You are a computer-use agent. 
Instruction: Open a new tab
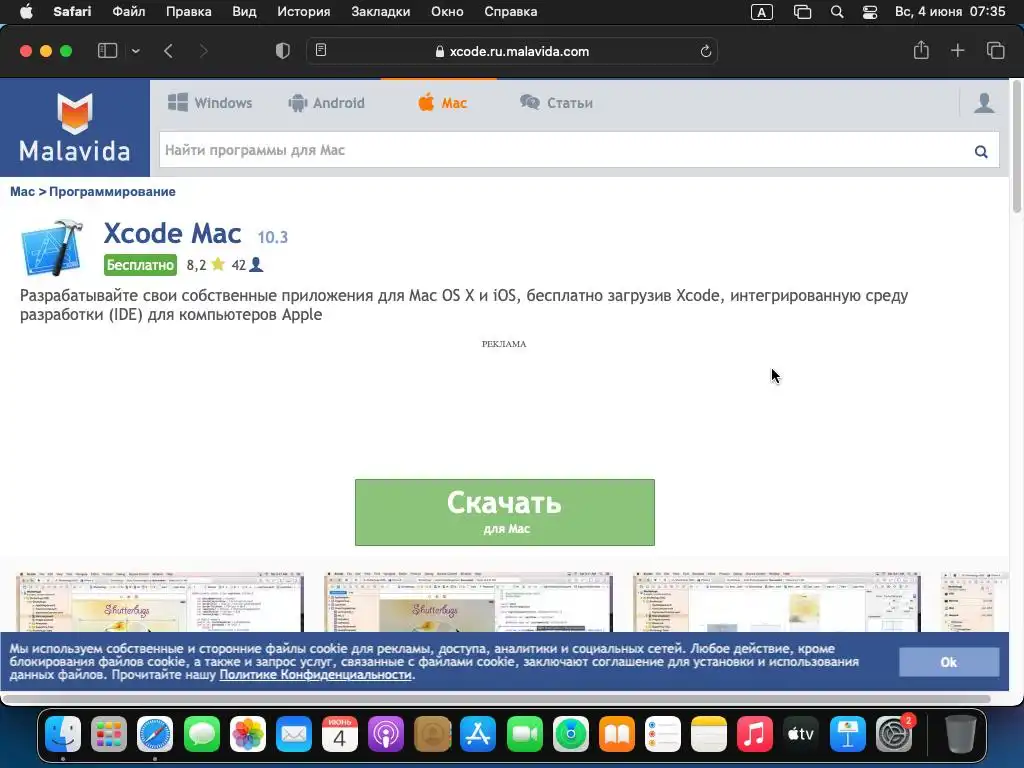[957, 50]
